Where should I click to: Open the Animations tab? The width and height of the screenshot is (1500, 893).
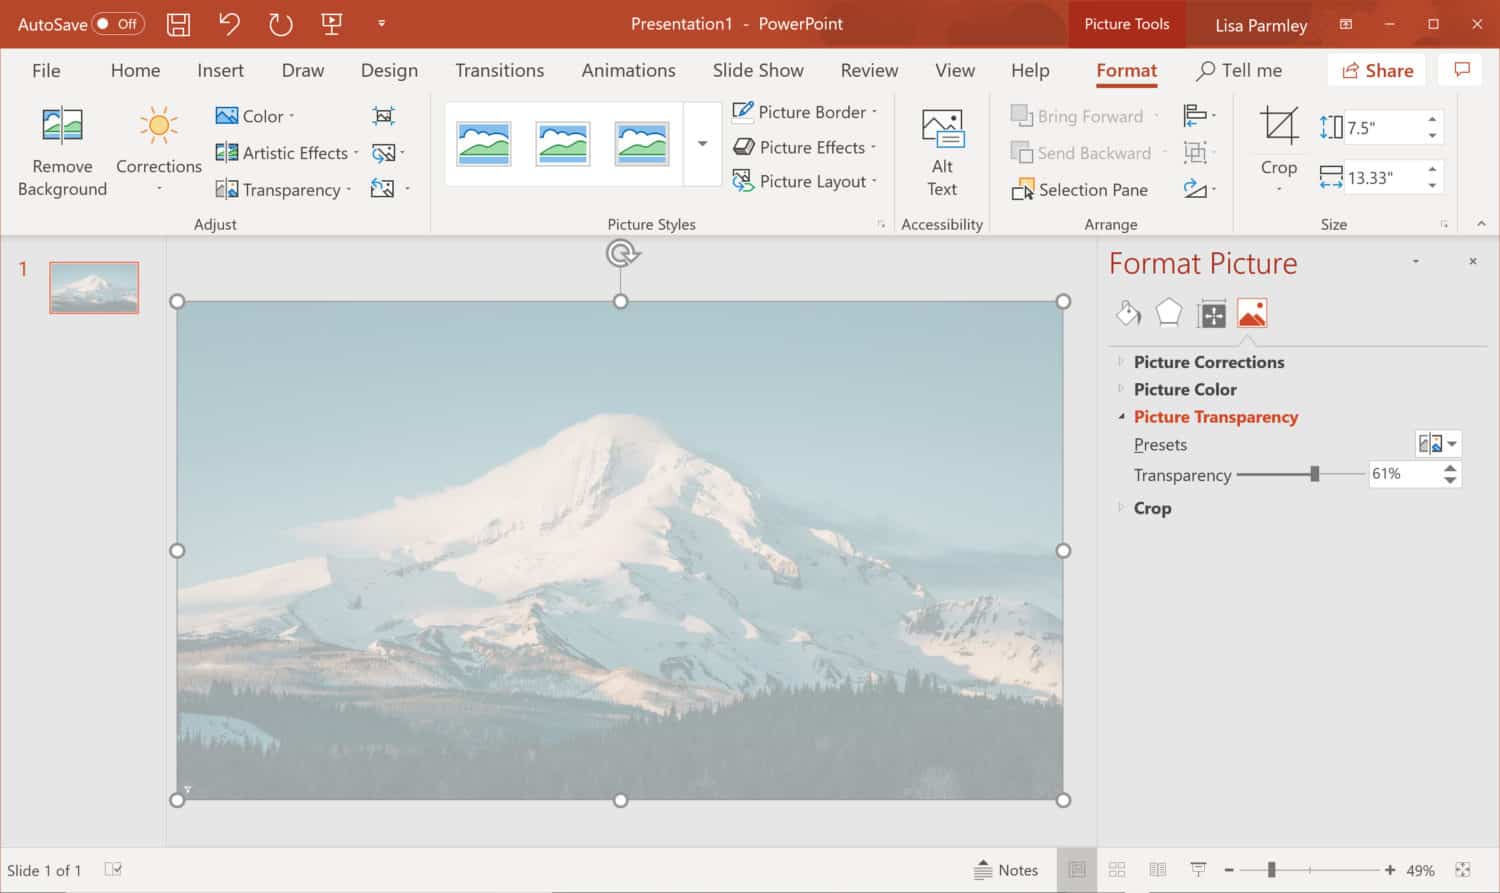tap(628, 70)
